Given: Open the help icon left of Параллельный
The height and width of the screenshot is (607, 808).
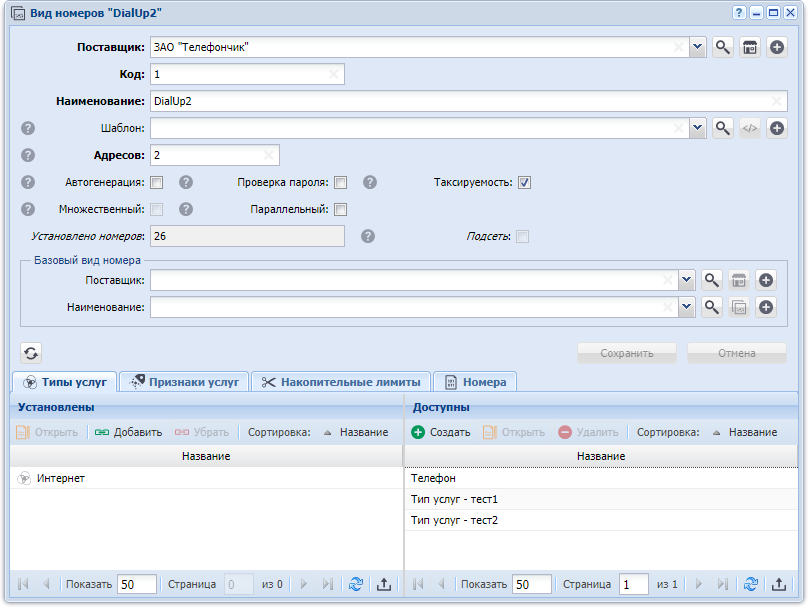Looking at the screenshot, I should tap(186, 209).
